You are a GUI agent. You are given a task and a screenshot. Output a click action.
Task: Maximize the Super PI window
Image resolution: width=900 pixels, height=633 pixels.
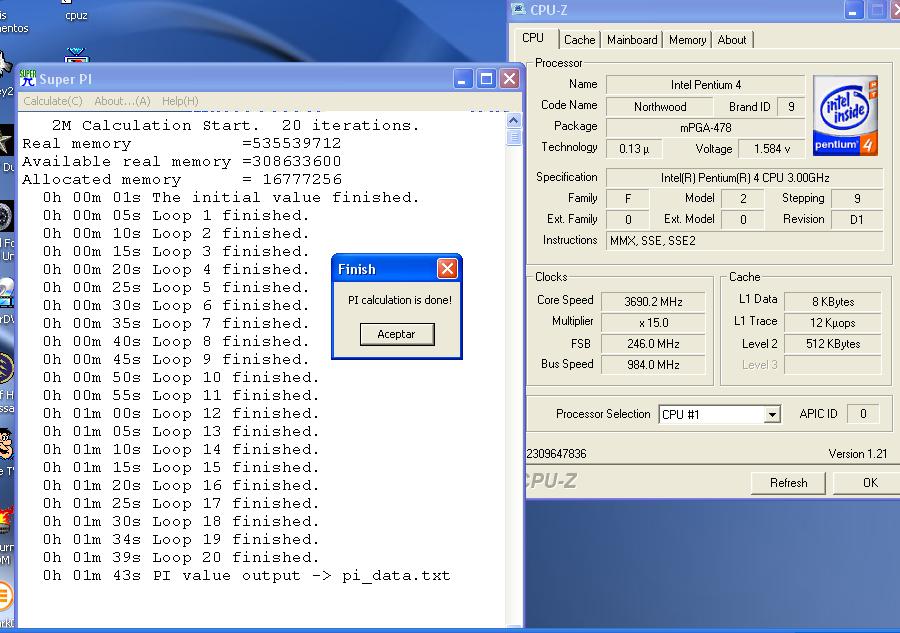(486, 79)
